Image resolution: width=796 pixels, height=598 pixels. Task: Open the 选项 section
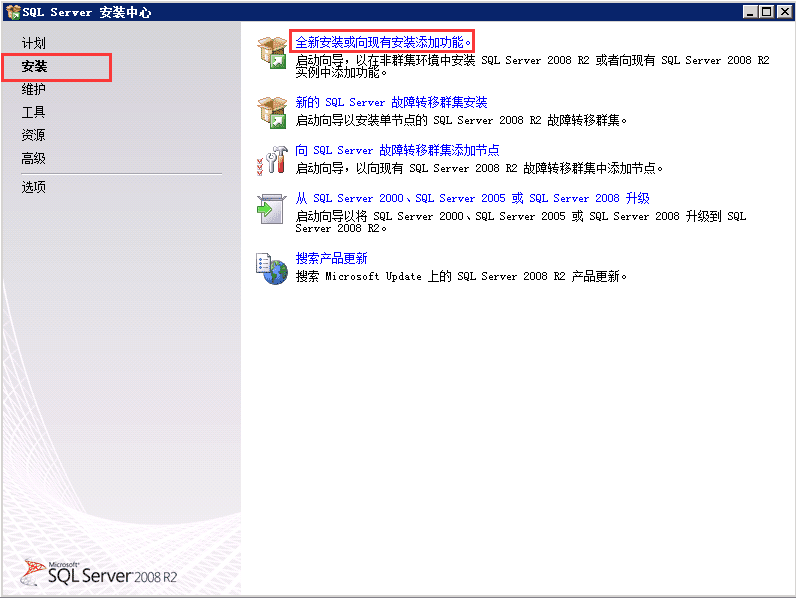tap(34, 187)
